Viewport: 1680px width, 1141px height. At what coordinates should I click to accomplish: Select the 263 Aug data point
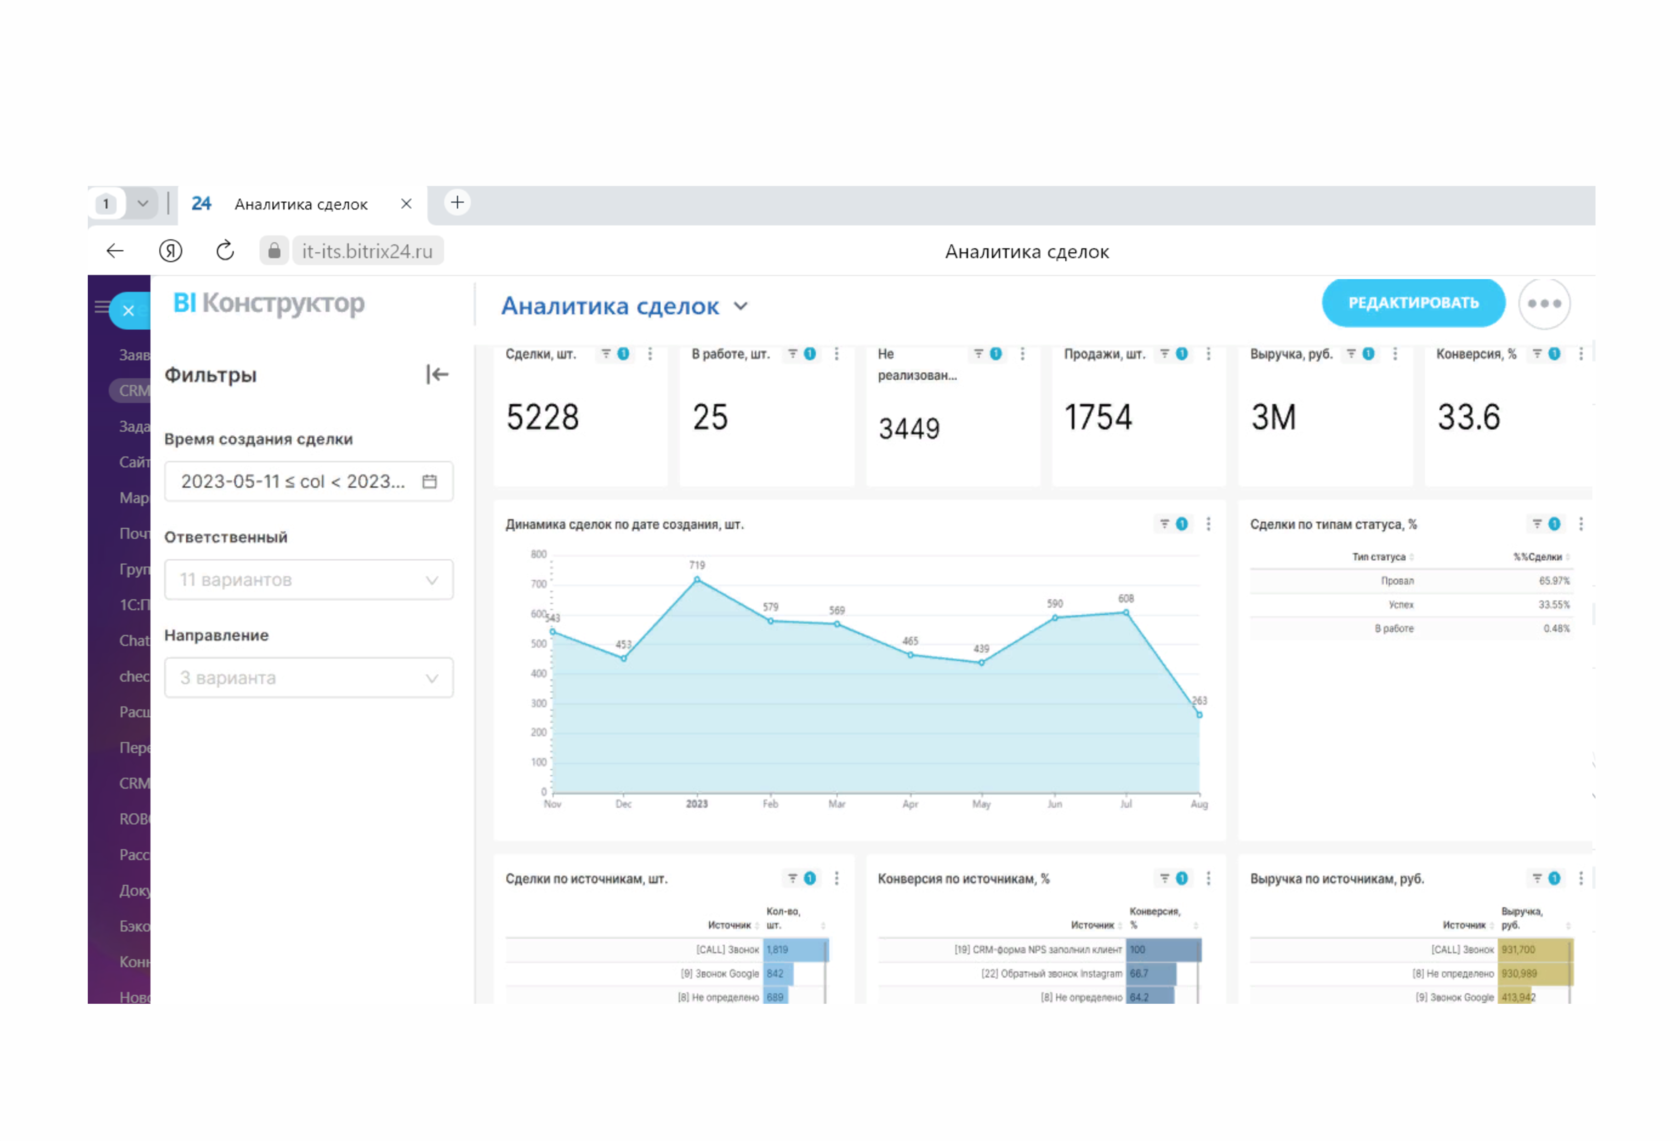point(1199,714)
